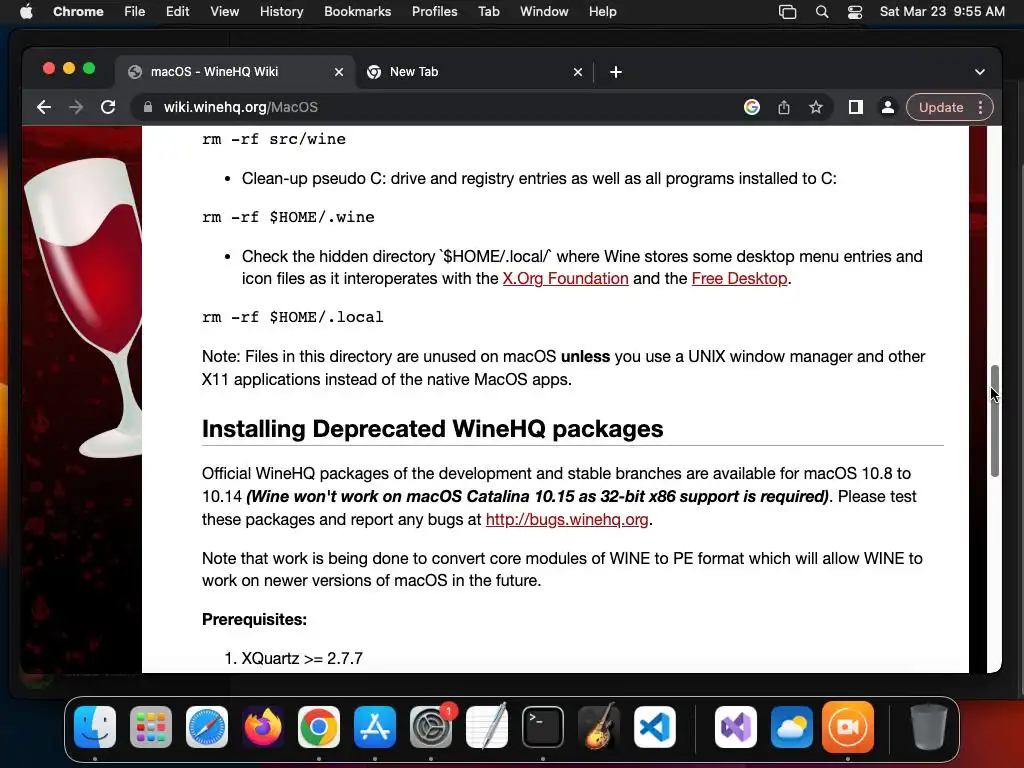Click the rm -rf src/wine command text
This screenshot has width=1024, height=768.
point(274,139)
